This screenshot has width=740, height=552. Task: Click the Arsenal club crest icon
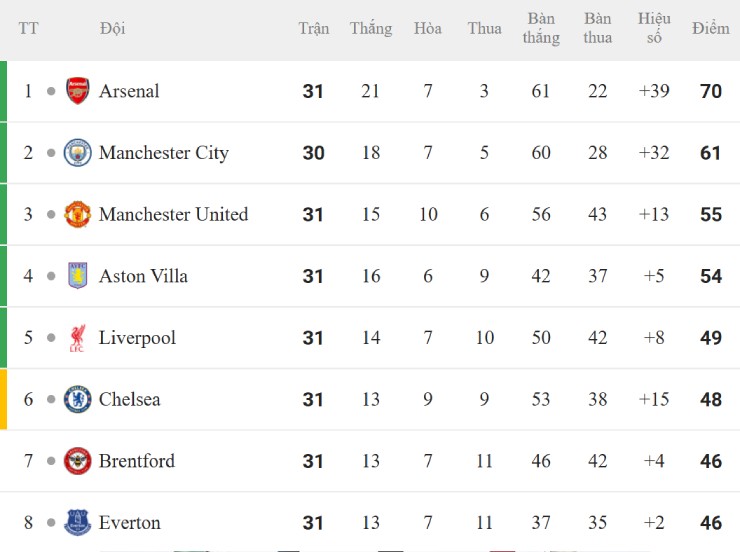[77, 91]
